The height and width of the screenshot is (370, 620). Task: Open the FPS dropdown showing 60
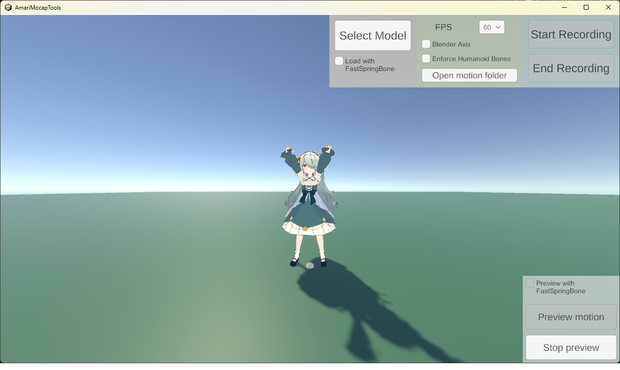click(x=491, y=27)
